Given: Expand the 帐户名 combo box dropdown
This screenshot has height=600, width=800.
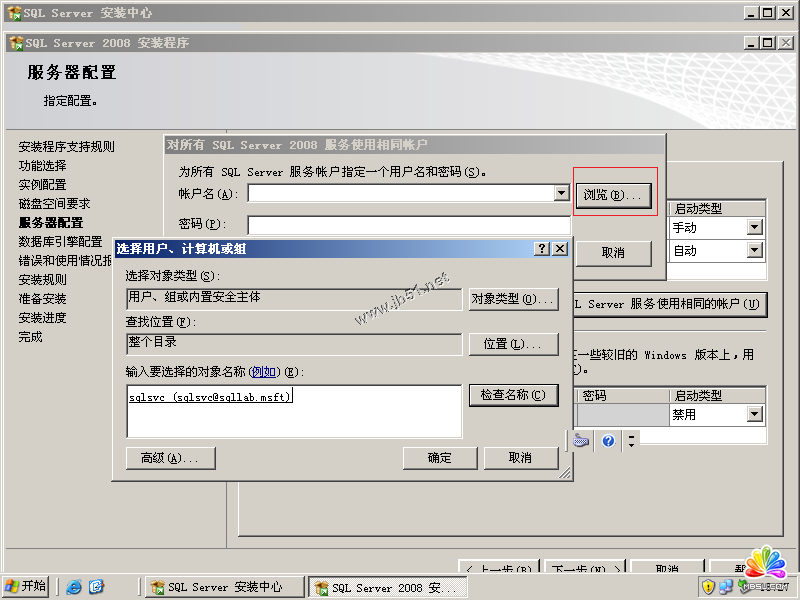Looking at the screenshot, I should click(561, 193).
